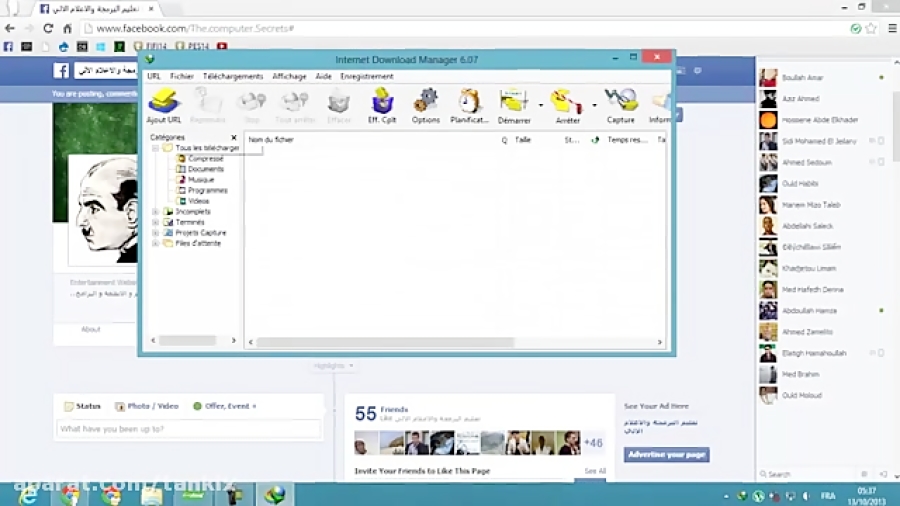Click the Reprendre toolbar icon

[x=208, y=106]
